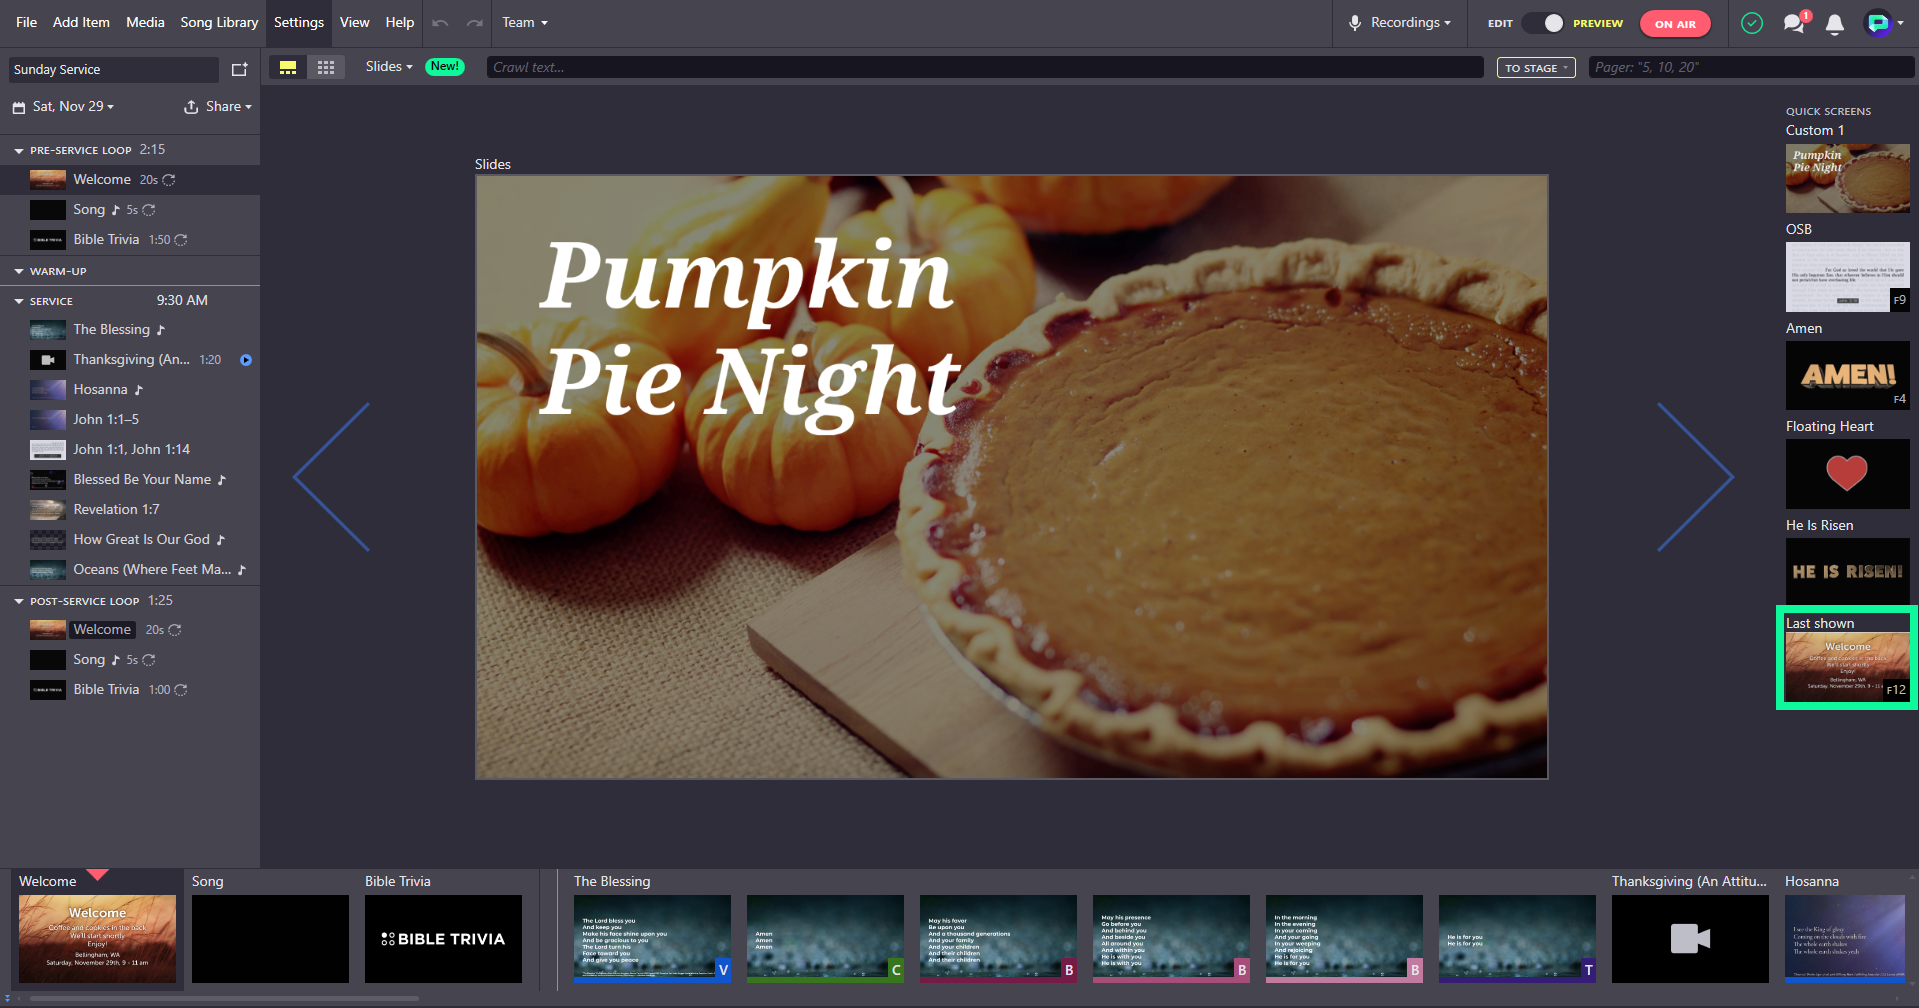Select The Blessing chorus slide marked C
1919x1008 pixels.
click(x=825, y=939)
